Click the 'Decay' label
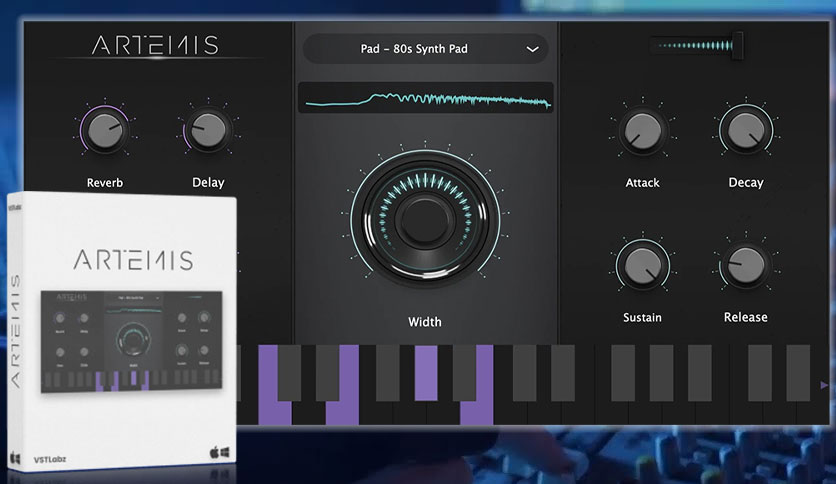Viewport: 836px width, 484px height. (x=746, y=183)
